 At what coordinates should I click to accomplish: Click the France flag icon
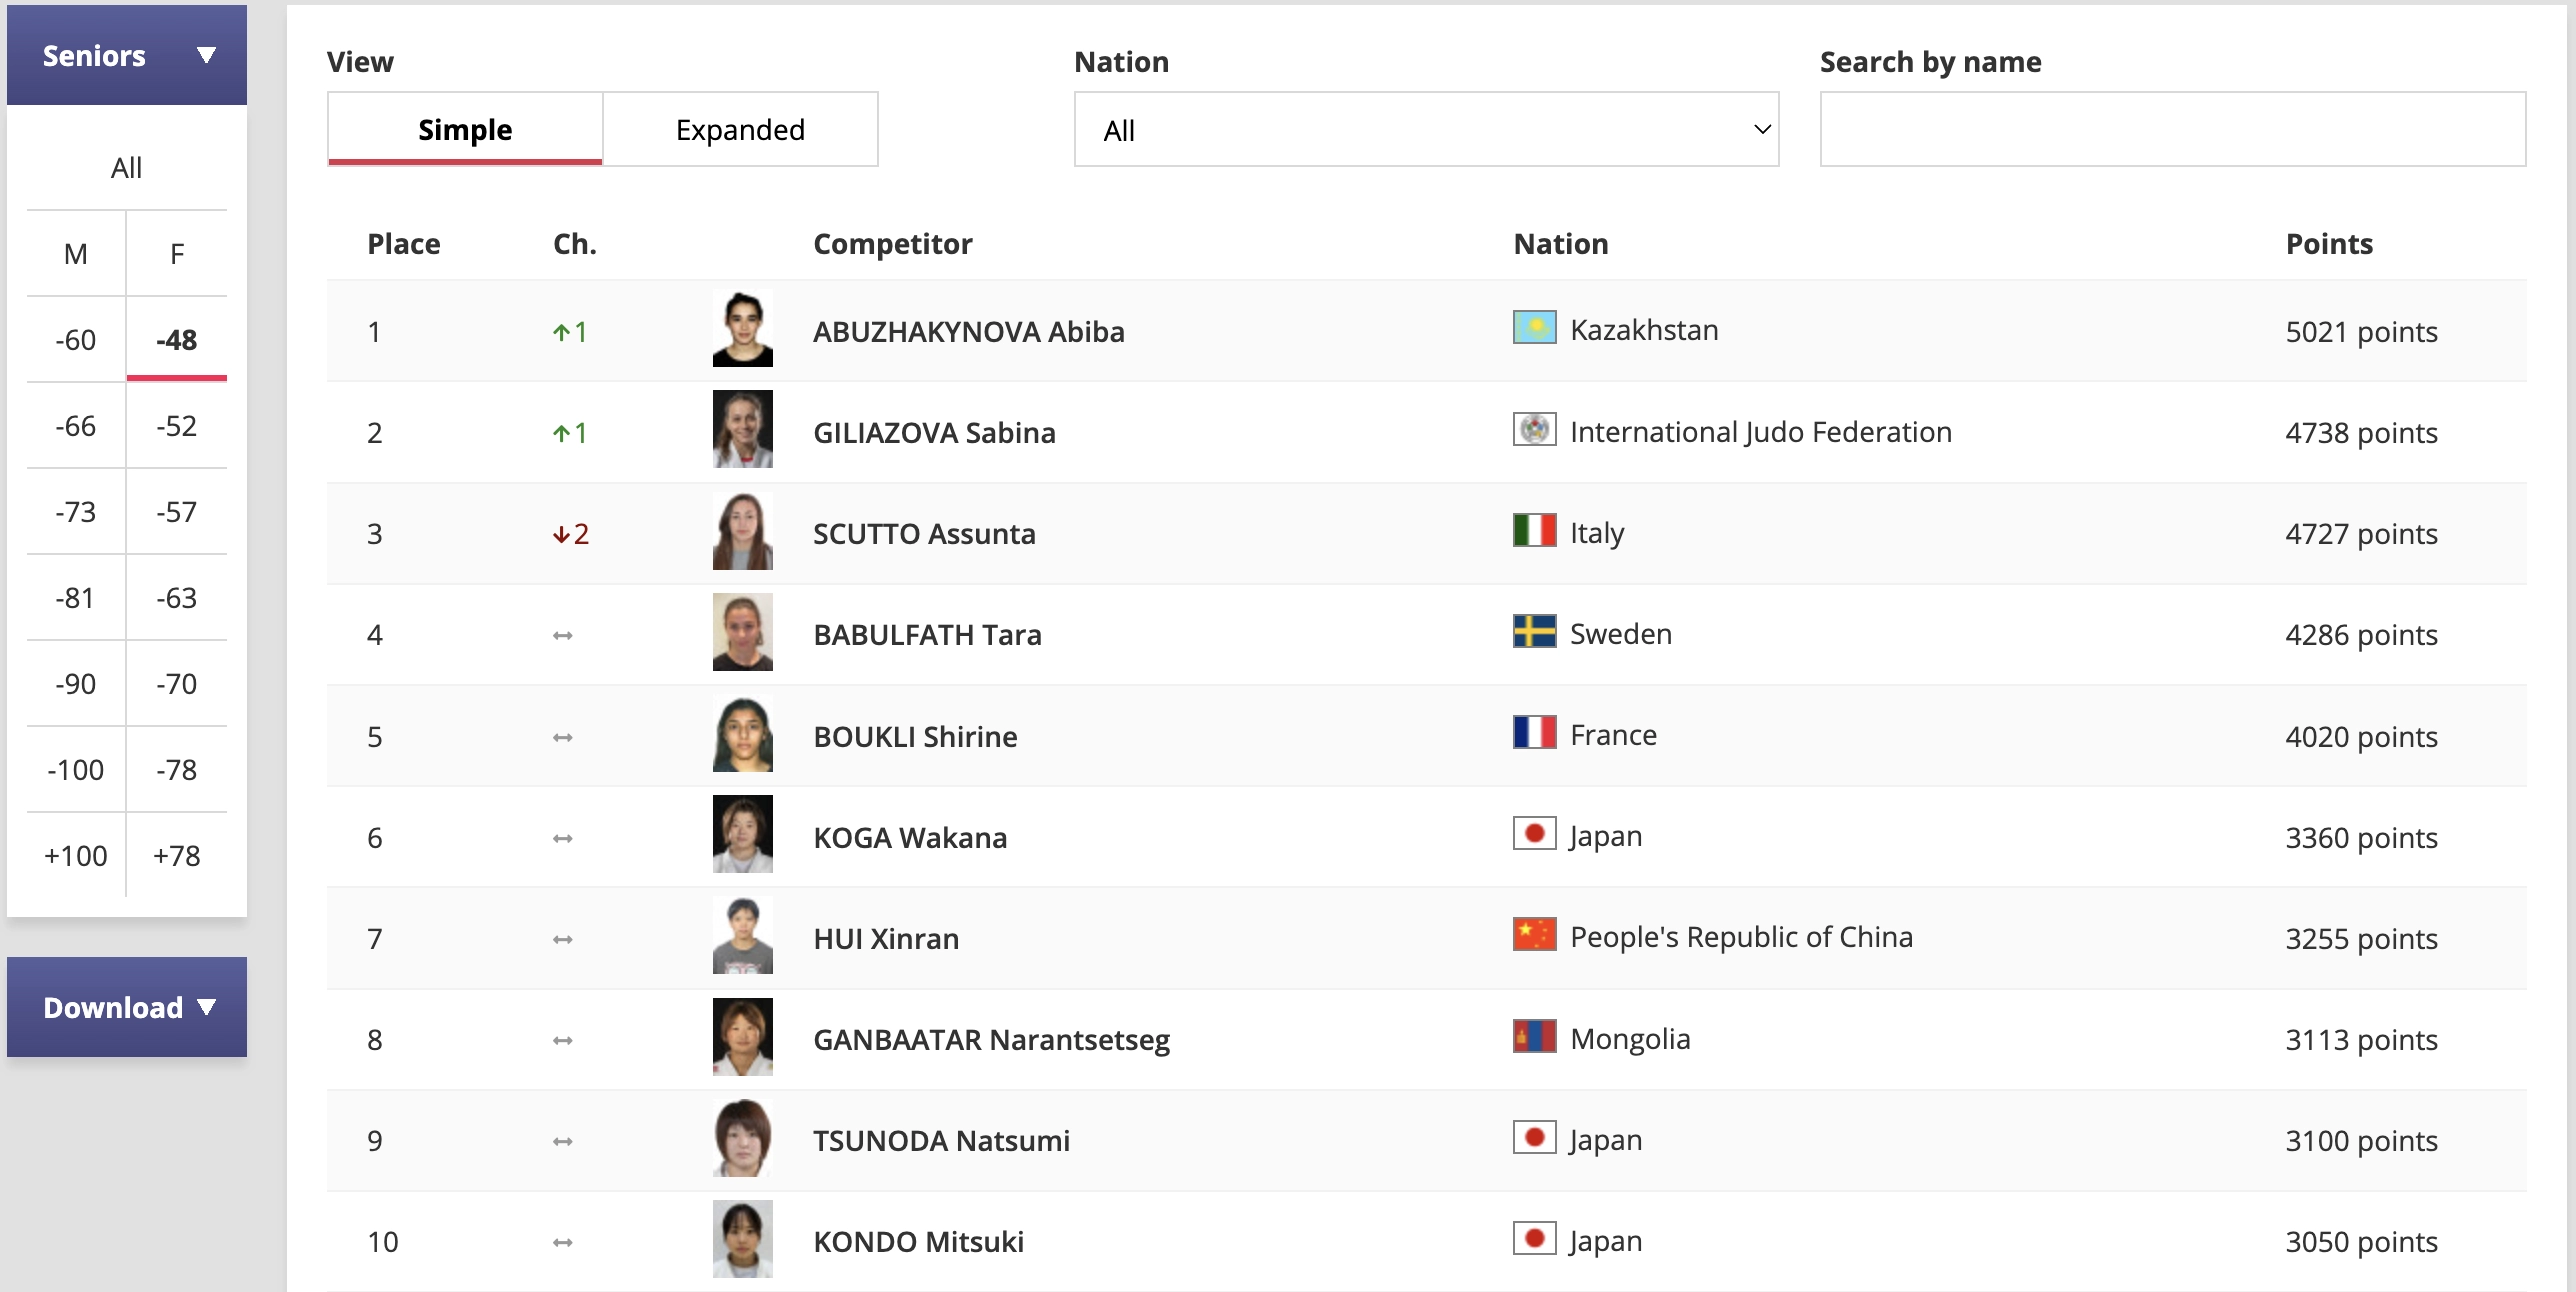(x=1534, y=733)
